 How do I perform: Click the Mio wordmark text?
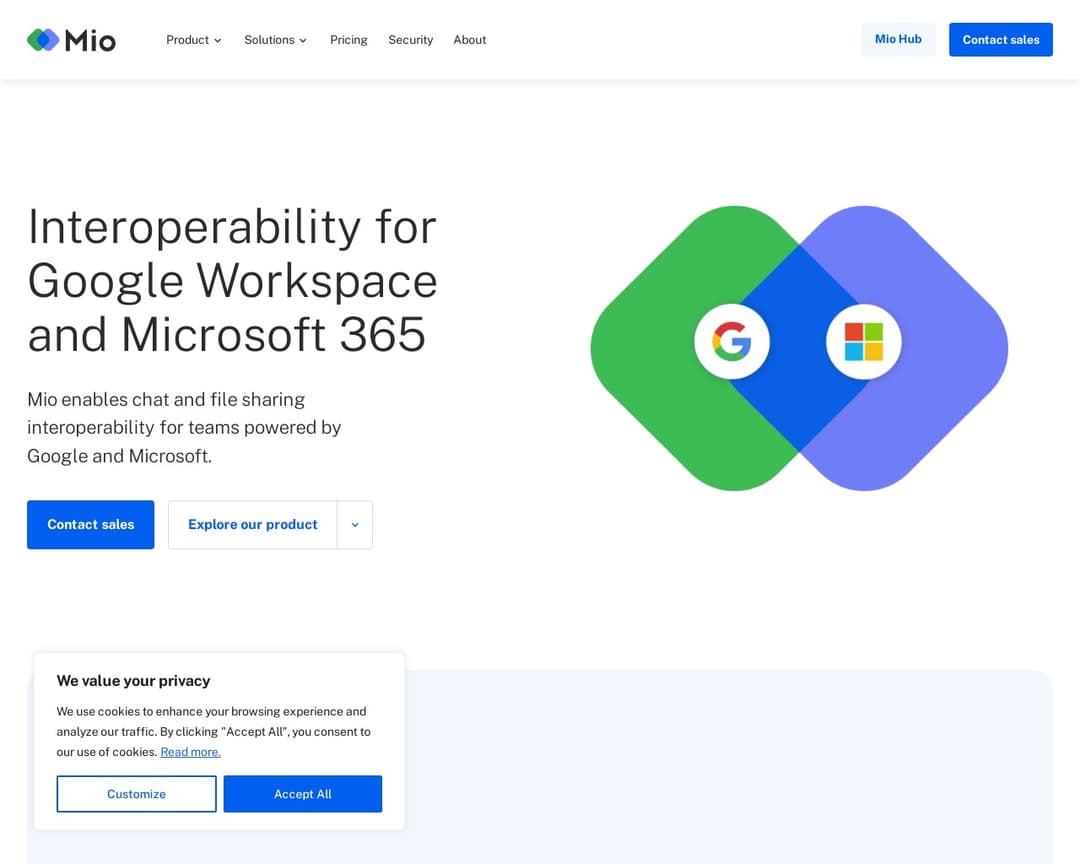90,40
